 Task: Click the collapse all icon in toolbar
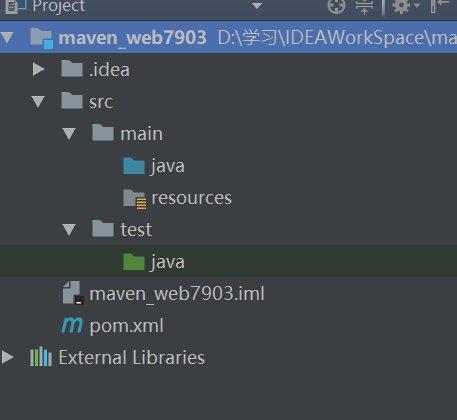[x=364, y=6]
